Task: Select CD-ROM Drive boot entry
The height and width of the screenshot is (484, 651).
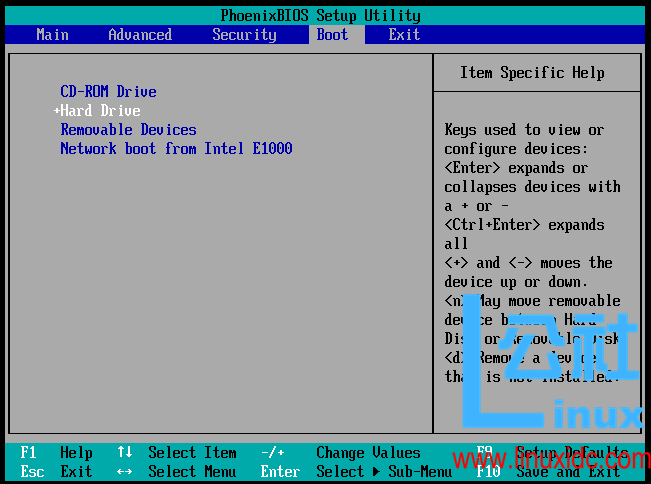Action: tap(108, 91)
